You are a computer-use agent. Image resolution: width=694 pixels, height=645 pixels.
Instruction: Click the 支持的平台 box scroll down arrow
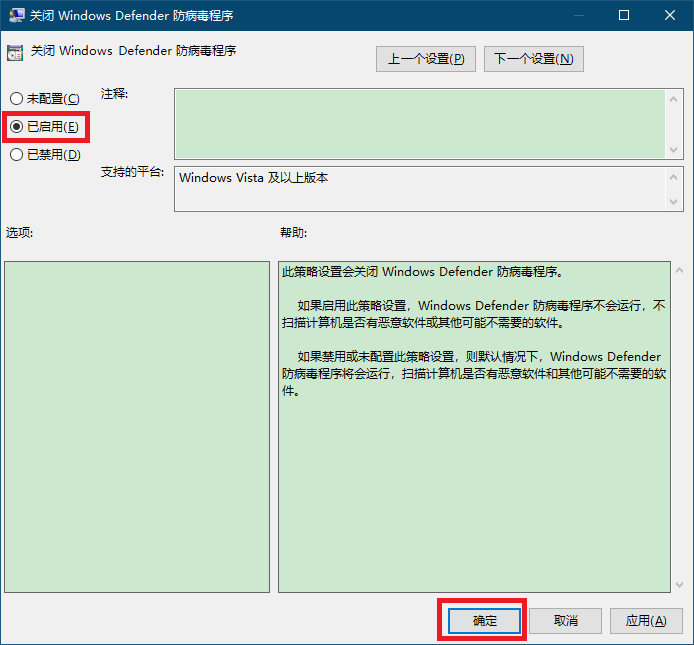point(674,201)
